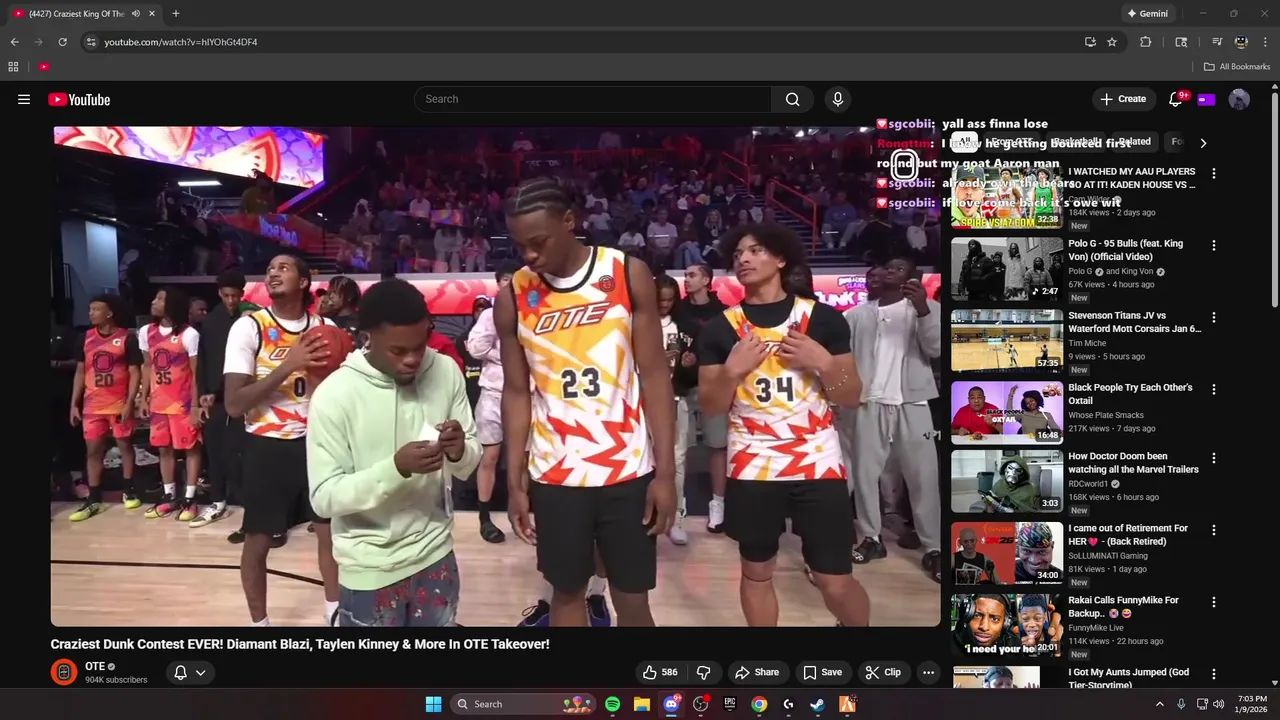This screenshot has height=720, width=1280.
Task: Open the Back Retired video thumbnail
Action: 1007,553
